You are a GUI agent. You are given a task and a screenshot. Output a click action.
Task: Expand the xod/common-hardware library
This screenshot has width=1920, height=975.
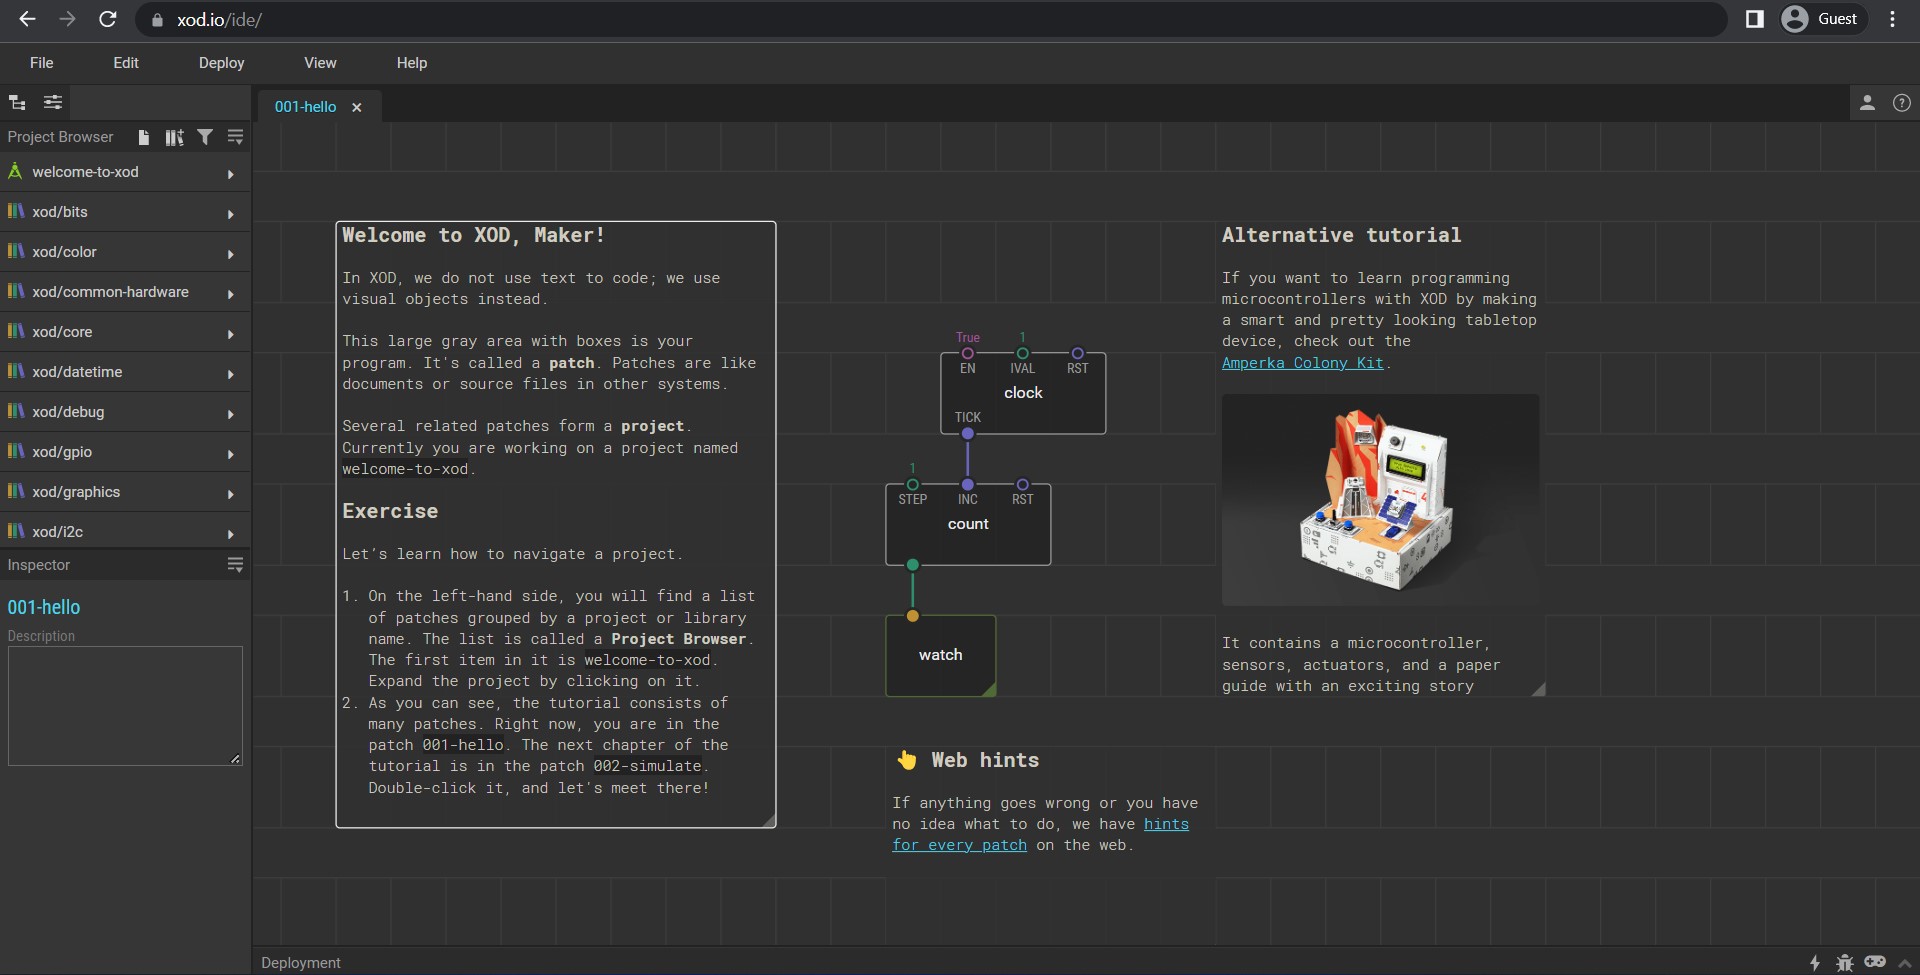click(x=110, y=292)
